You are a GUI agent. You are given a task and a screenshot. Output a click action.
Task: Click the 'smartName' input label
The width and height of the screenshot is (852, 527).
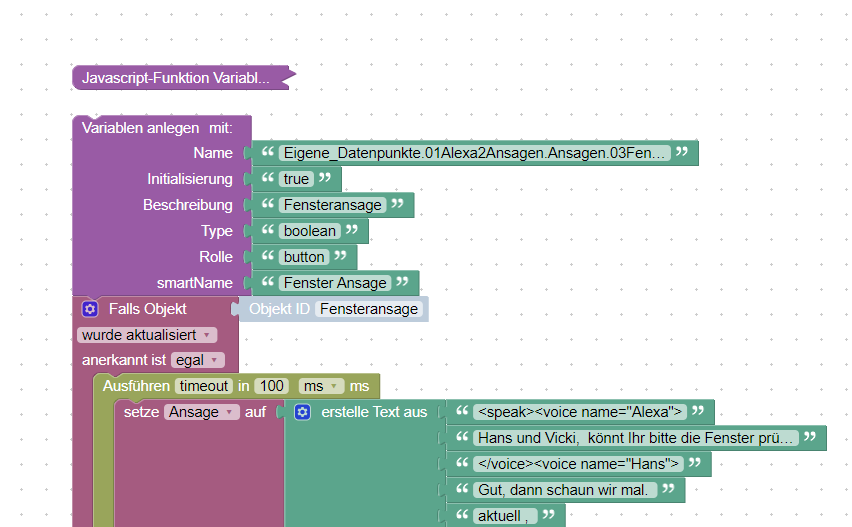tap(195, 283)
